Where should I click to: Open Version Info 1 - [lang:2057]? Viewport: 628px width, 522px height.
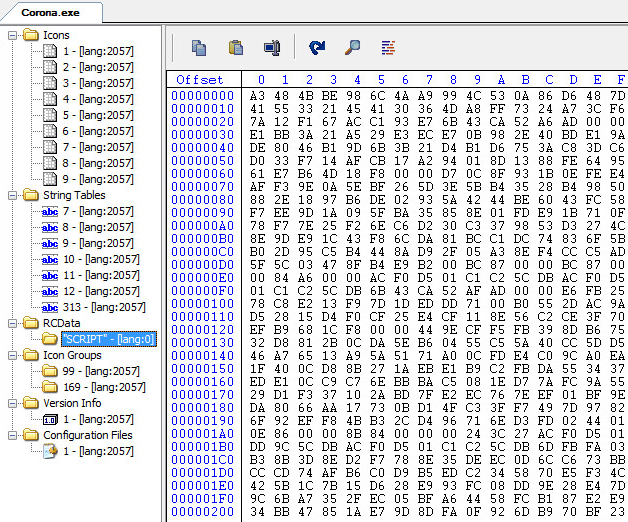point(98,419)
